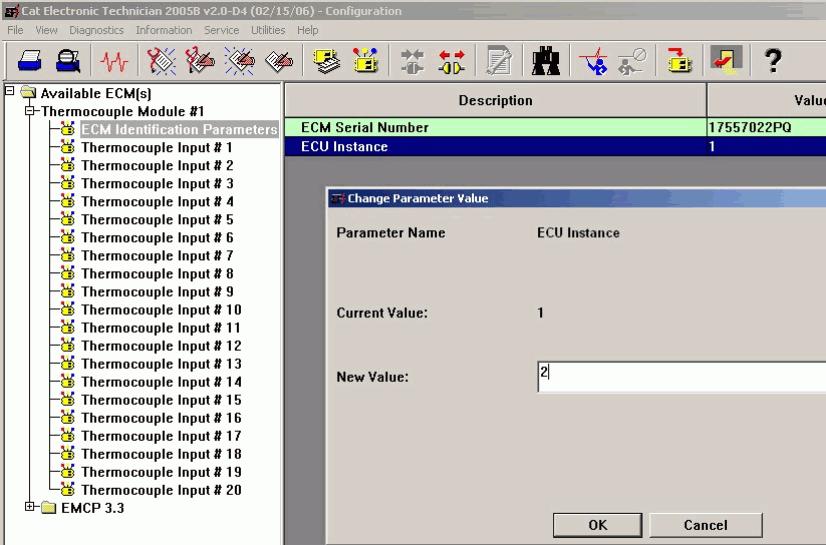Expand the EMCP 3.3 tree node
This screenshot has width=826, height=545.
coord(30,507)
